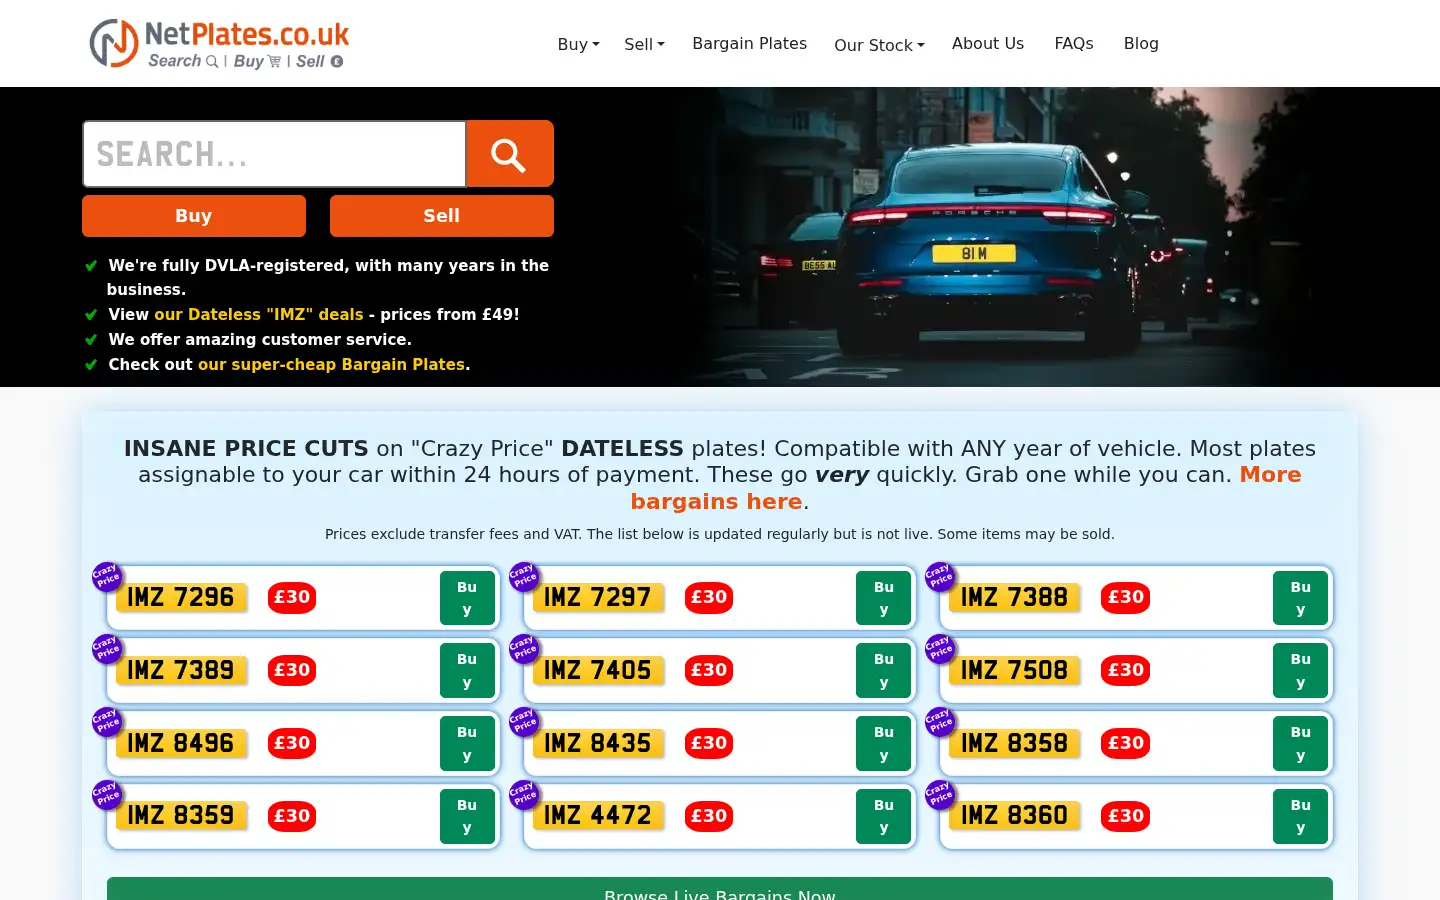Click Crazy Price badge on IMZ 7405
1440x900 pixels.
point(524,649)
